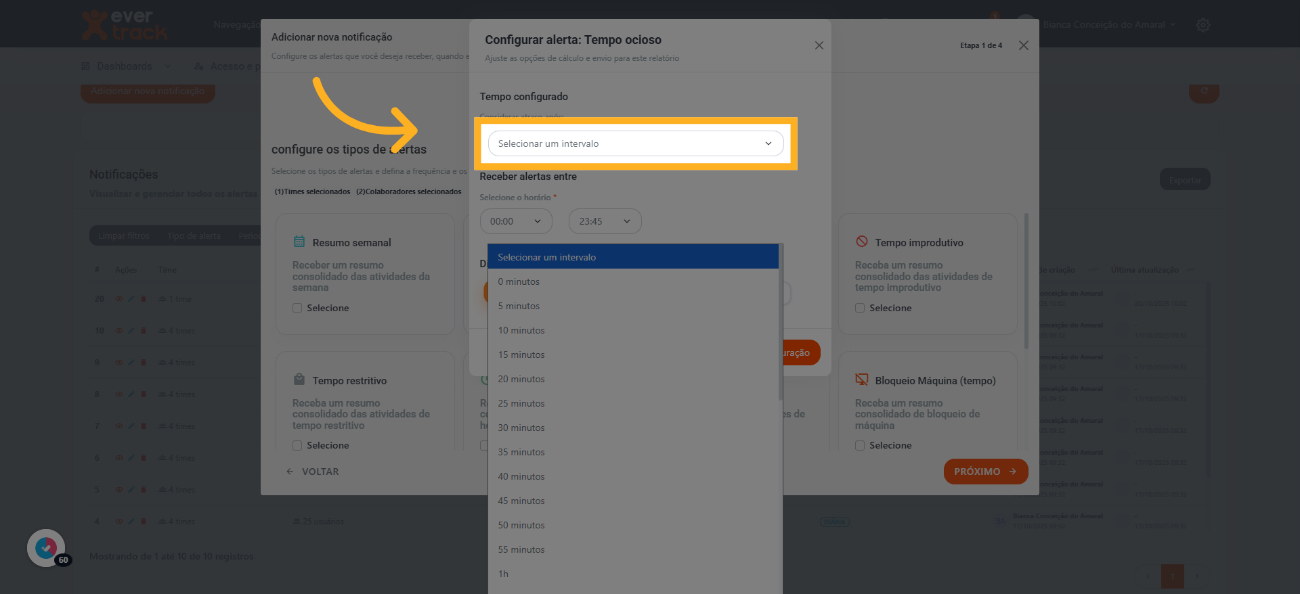
Task: Close the 'Configurar alerta: Tempo ocioso' dialog
Action: click(x=819, y=46)
